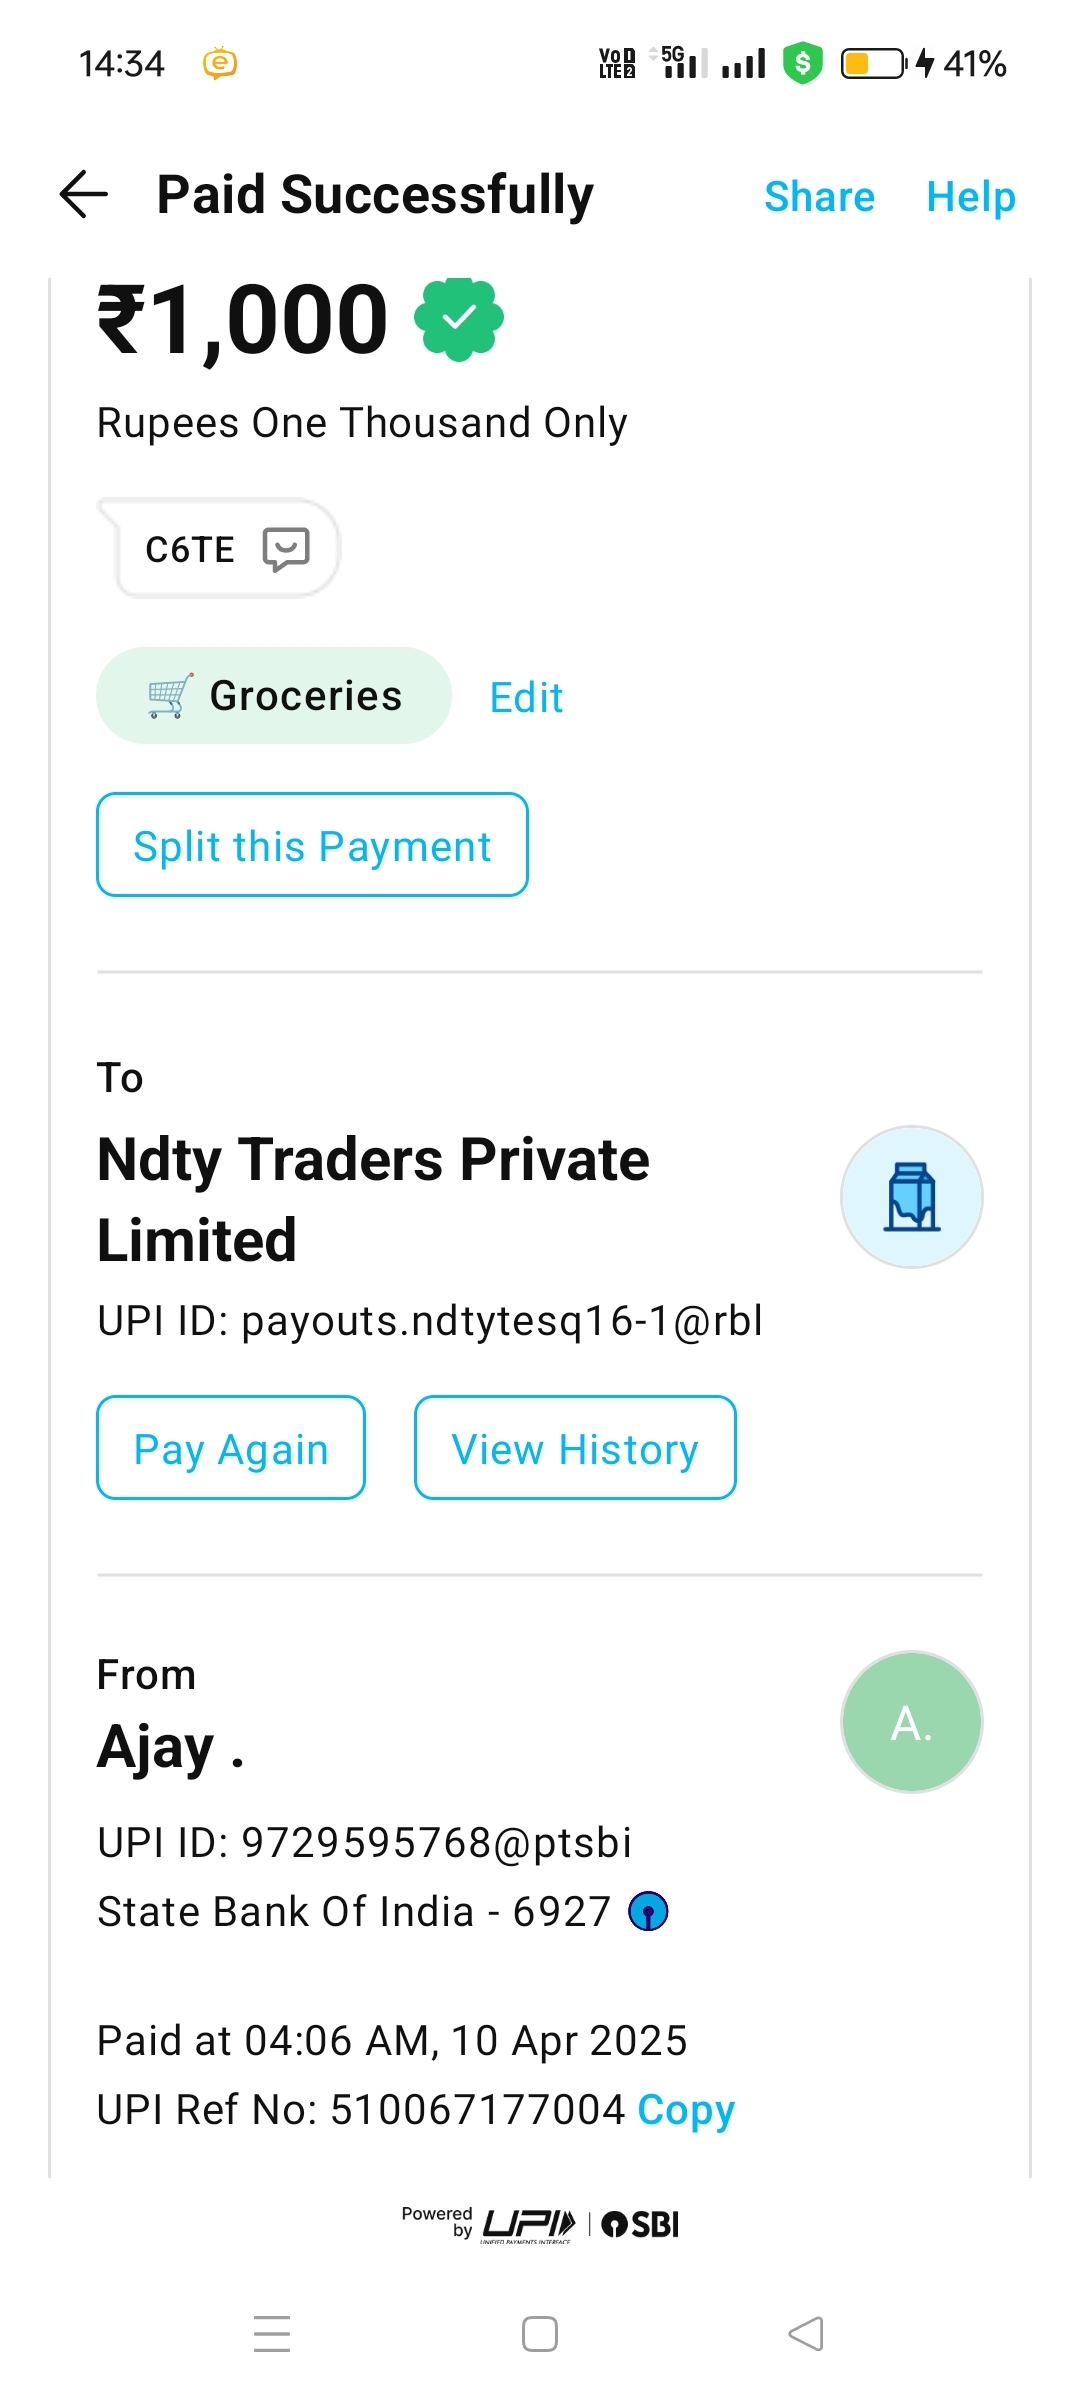
Task: Open the merchant milk carton avatar
Action: [911, 1197]
